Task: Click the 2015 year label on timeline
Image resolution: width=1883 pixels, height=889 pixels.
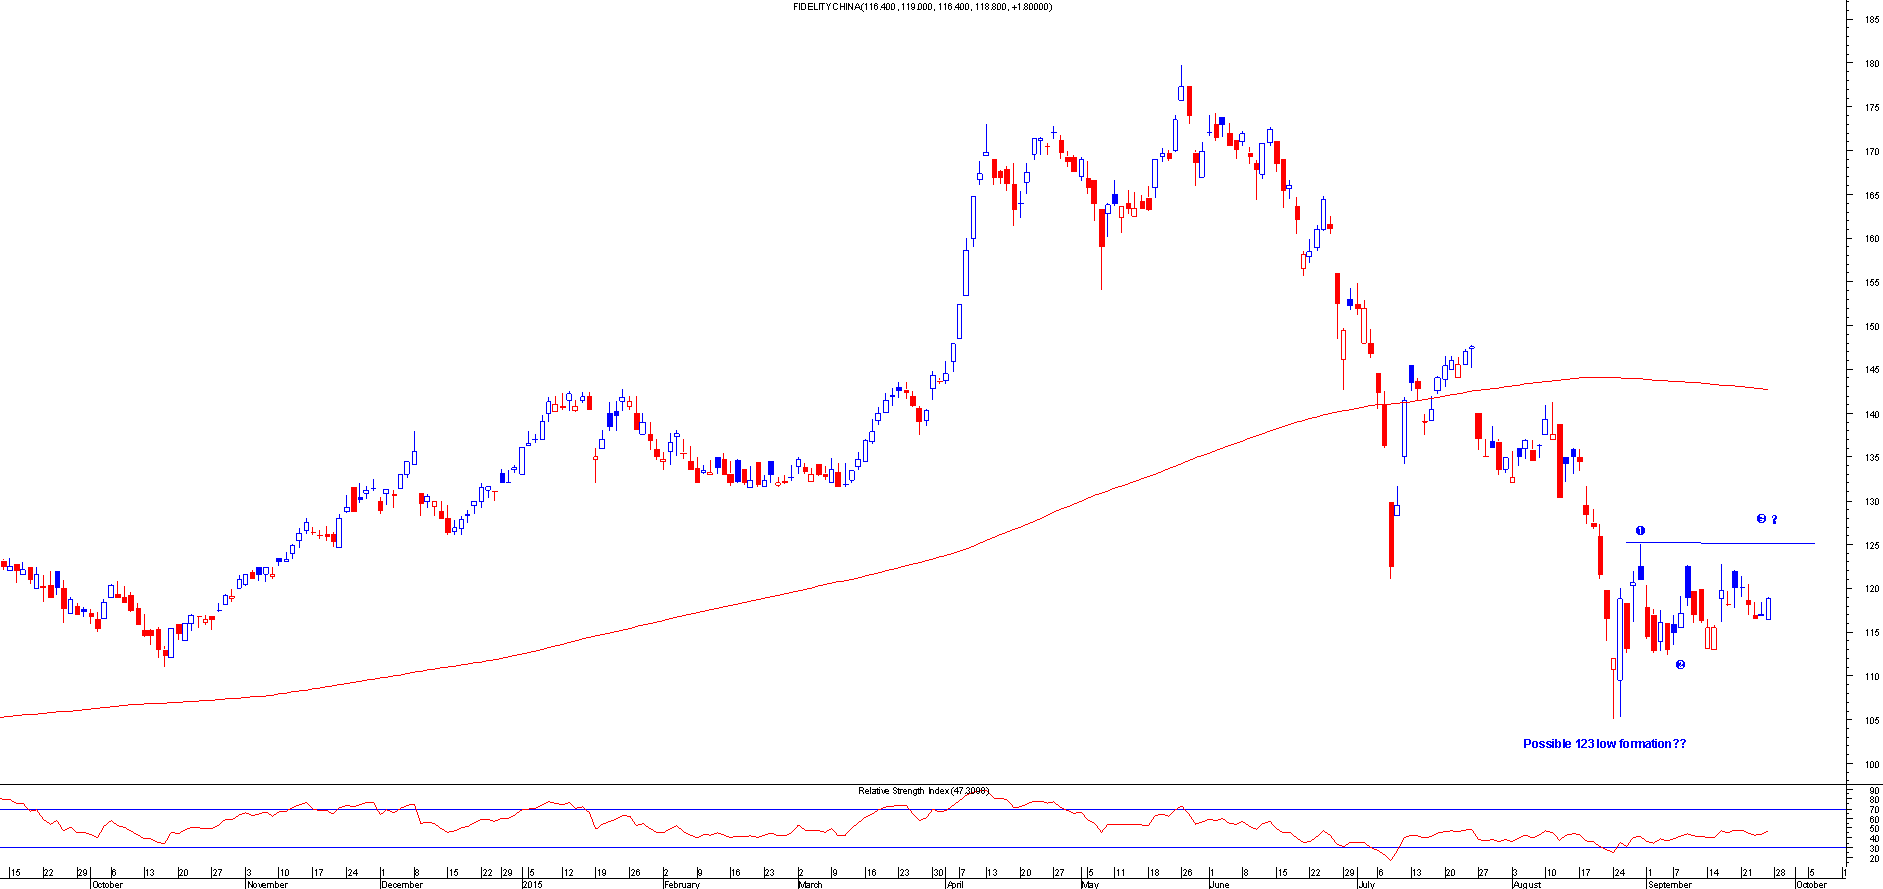Action: [x=533, y=884]
